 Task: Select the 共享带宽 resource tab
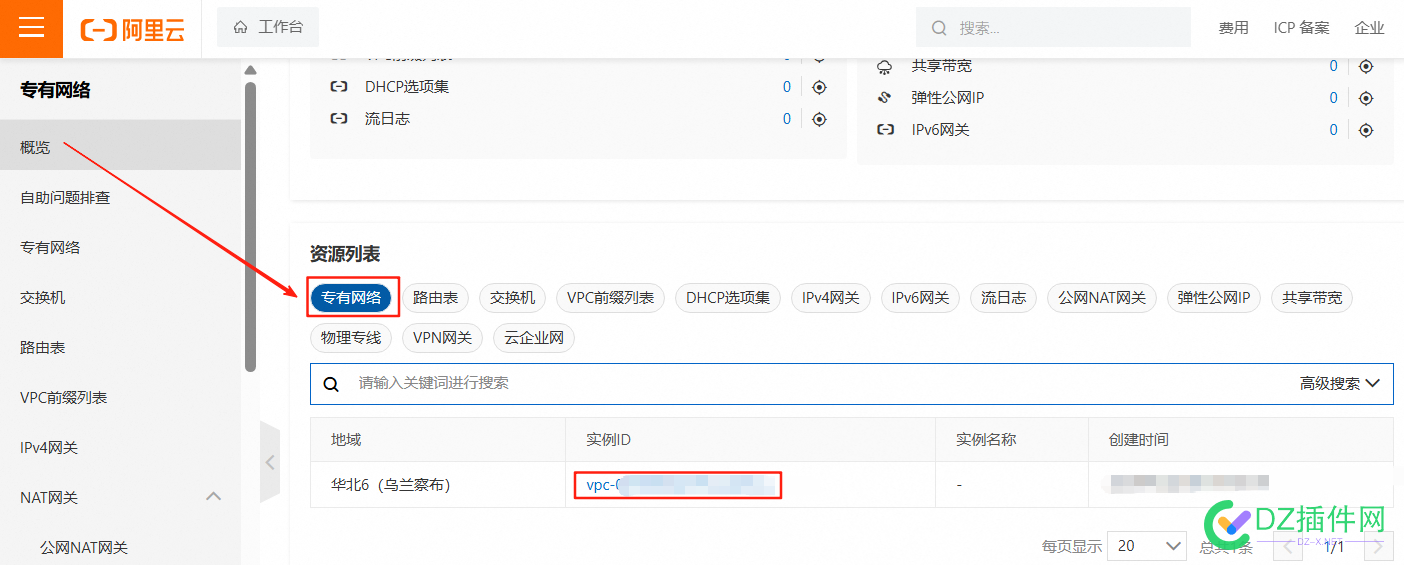click(1312, 298)
